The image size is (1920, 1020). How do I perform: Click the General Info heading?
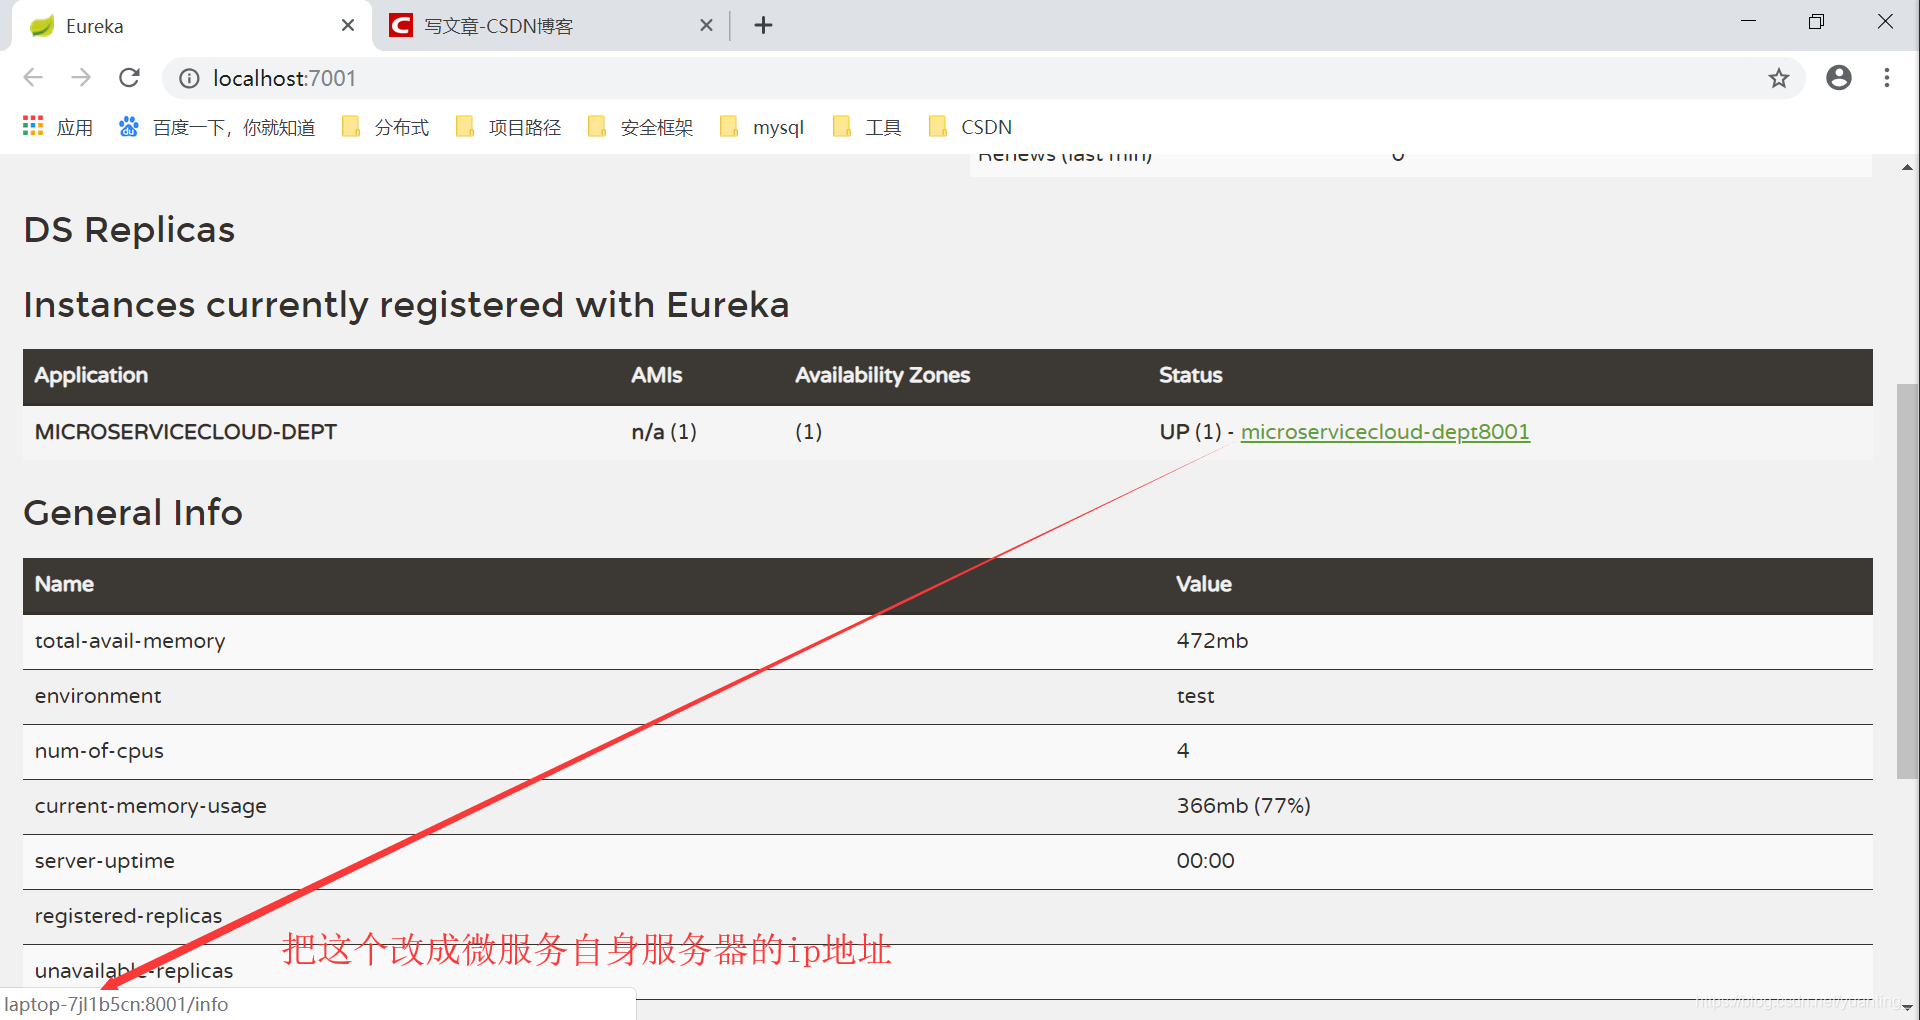(133, 513)
